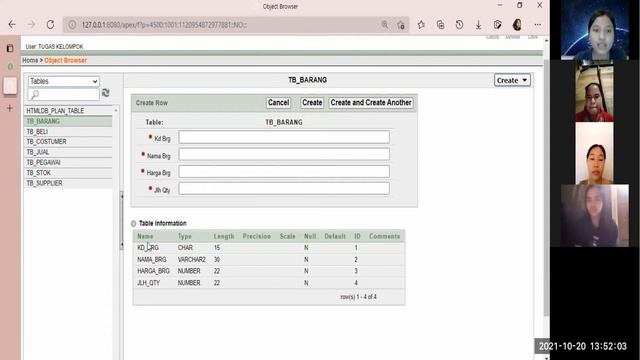
Task: Focus the Kd Brg input field
Action: [284, 137]
